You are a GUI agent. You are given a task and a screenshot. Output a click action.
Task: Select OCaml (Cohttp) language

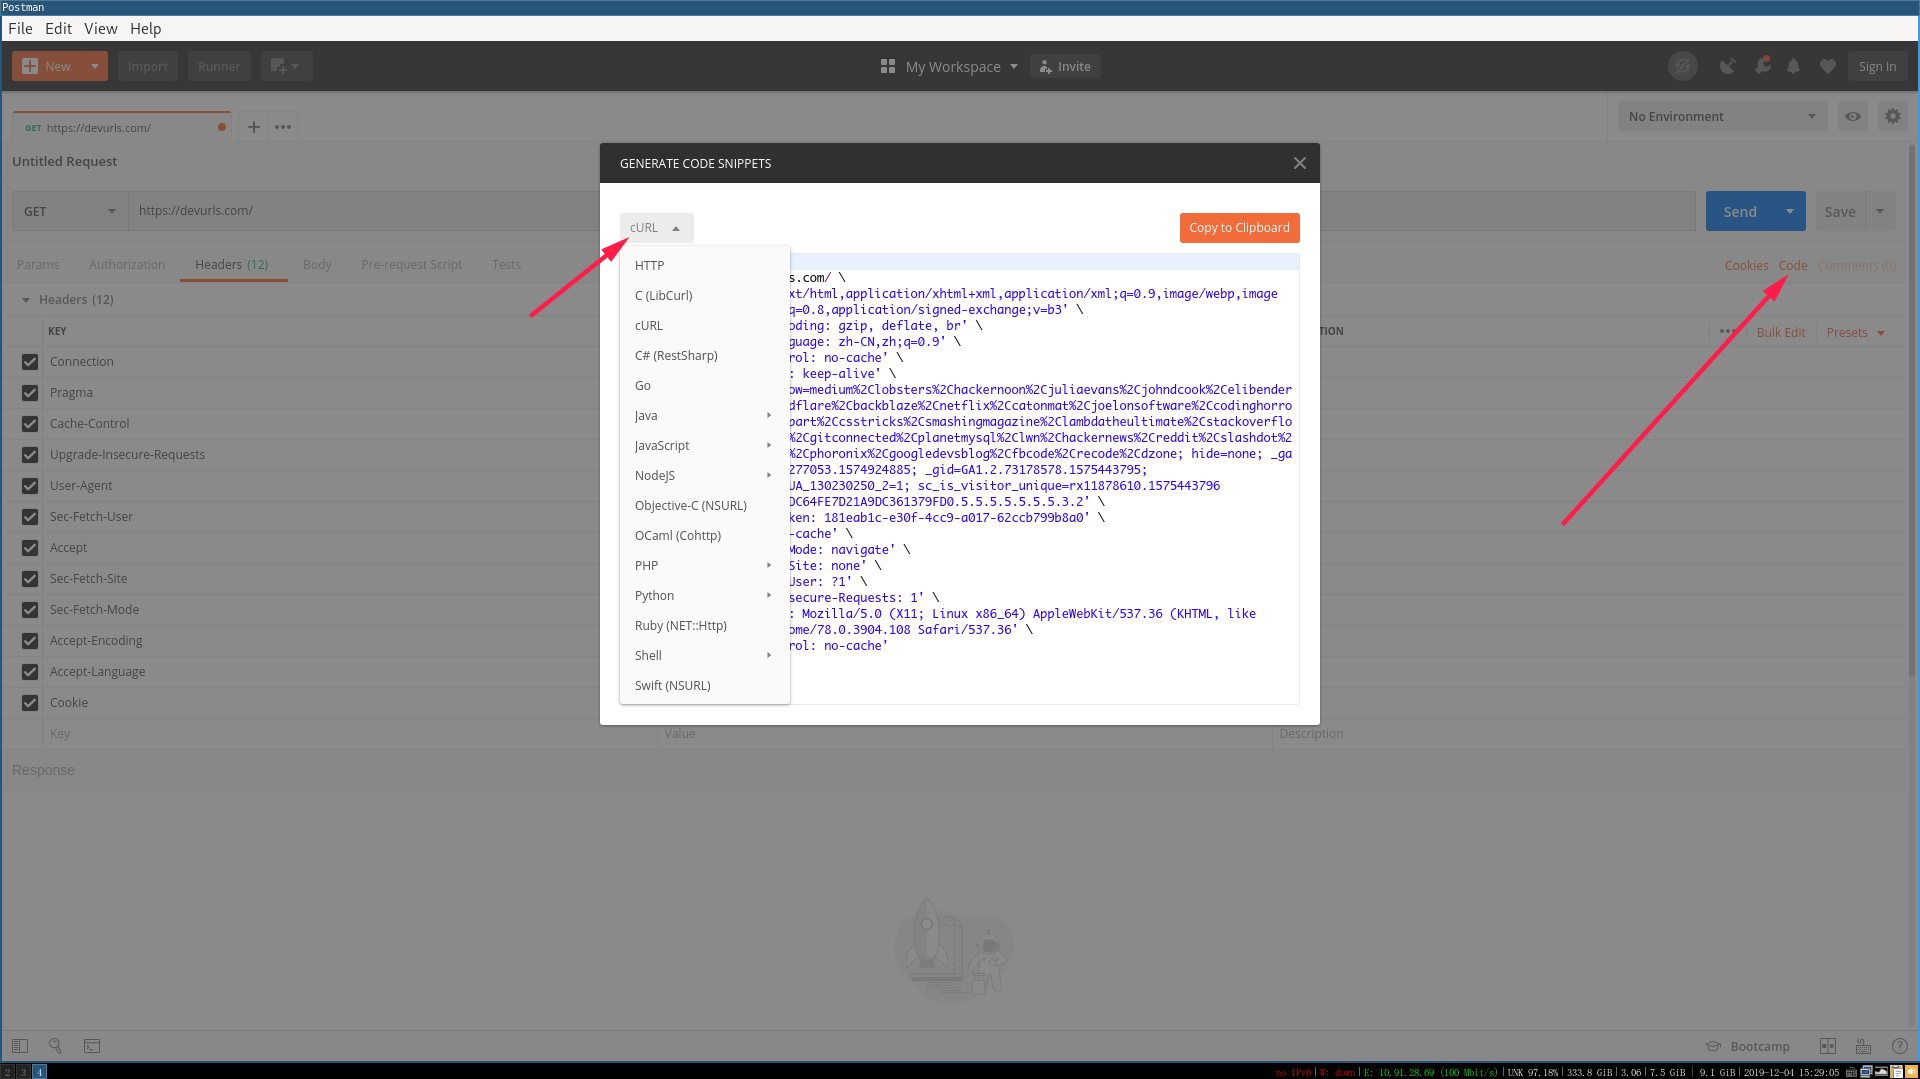(705, 535)
